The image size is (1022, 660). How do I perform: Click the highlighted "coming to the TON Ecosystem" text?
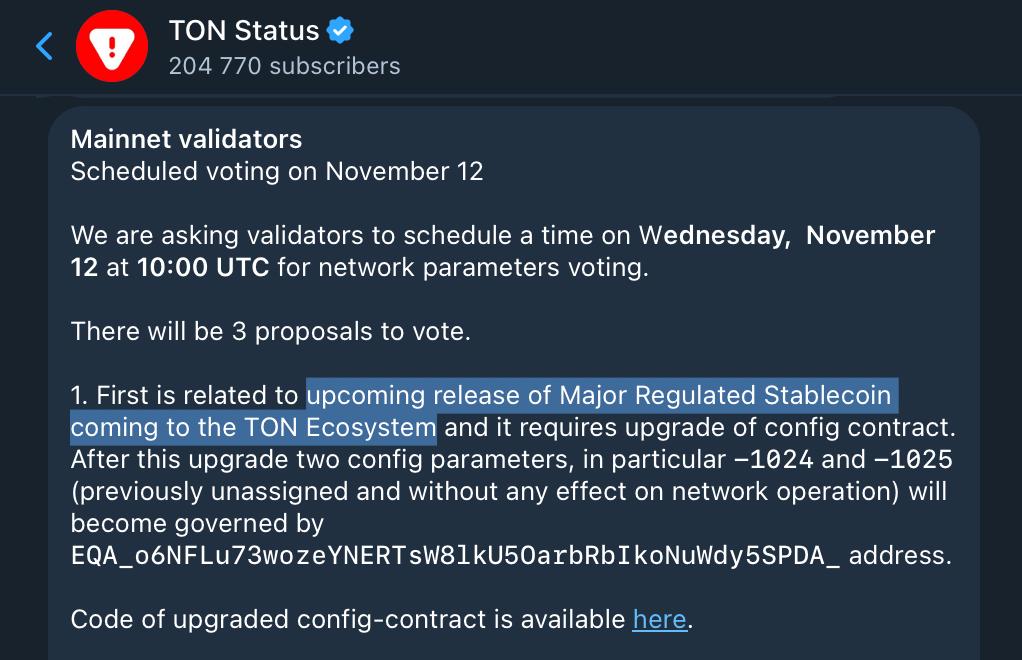coord(254,428)
